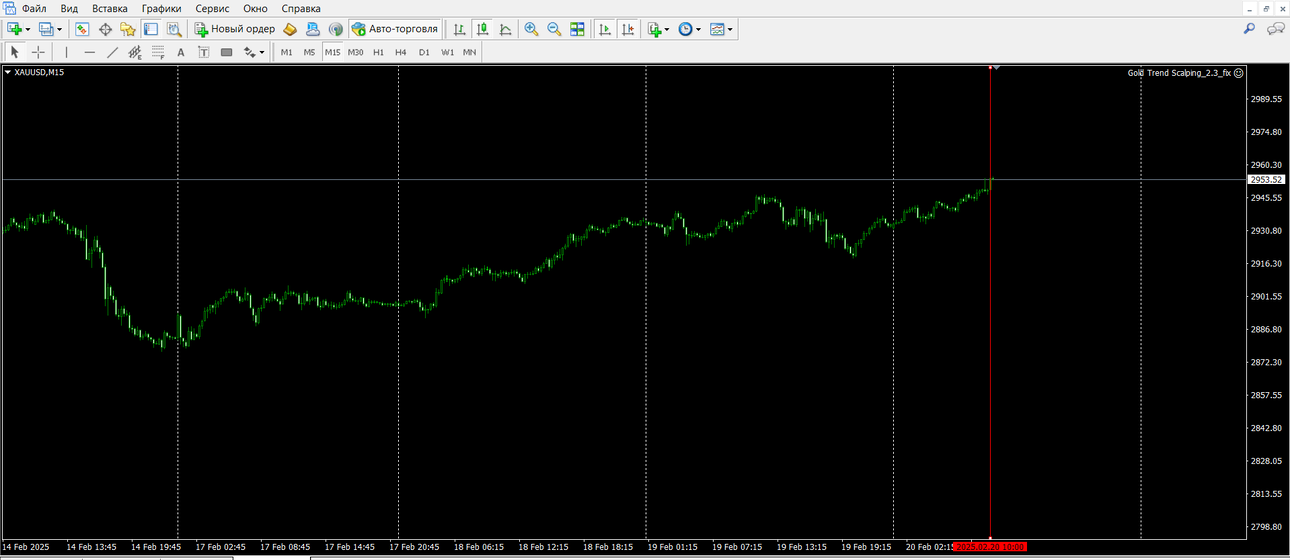
Task: Open the Strategy Tester magnifier icon
Action: point(174,29)
